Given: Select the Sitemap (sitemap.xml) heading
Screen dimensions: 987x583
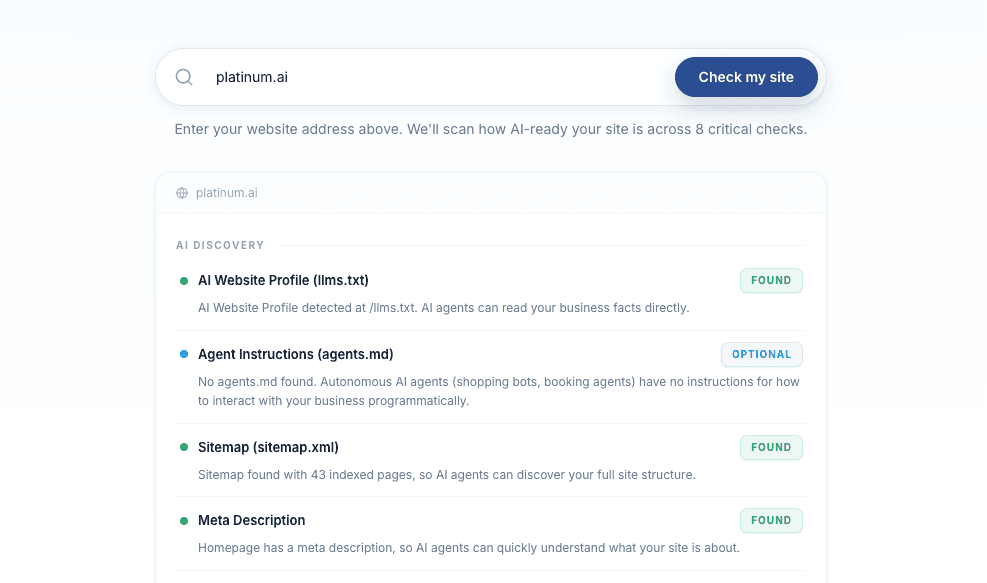Looking at the screenshot, I should (268, 447).
